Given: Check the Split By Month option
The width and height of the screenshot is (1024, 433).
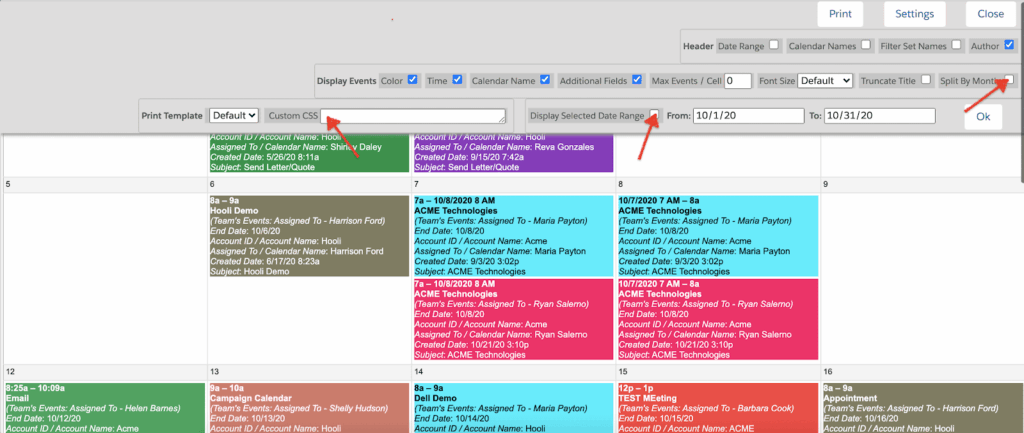Looking at the screenshot, I should [x=1011, y=80].
